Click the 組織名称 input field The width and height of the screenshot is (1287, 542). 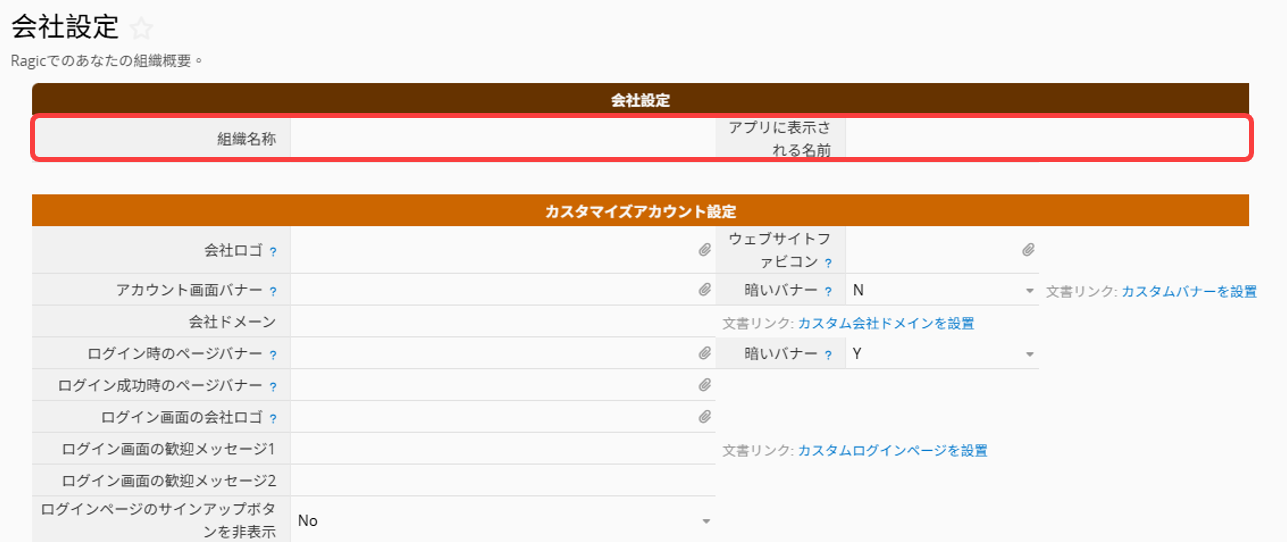(x=503, y=139)
